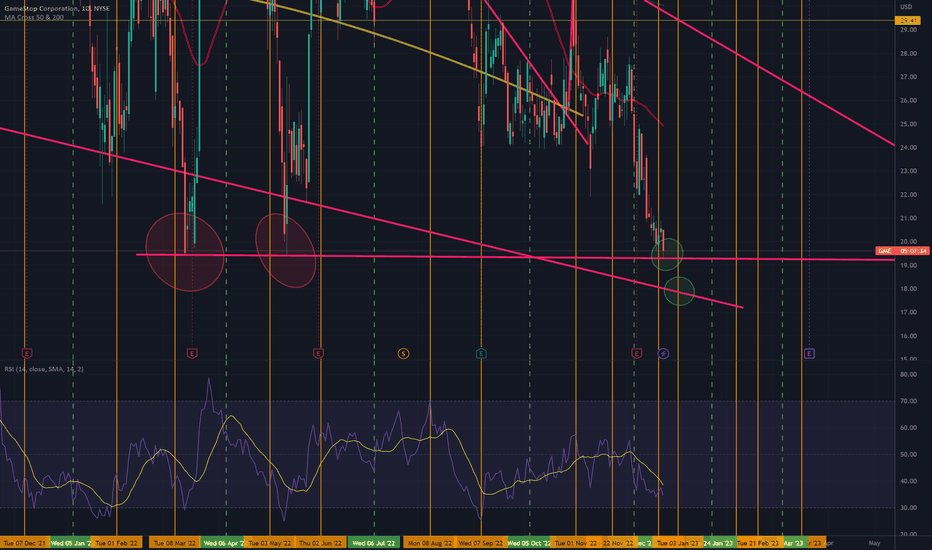The height and width of the screenshot is (550, 932).
Task: Click the USD currency label
Action: (906, 7)
